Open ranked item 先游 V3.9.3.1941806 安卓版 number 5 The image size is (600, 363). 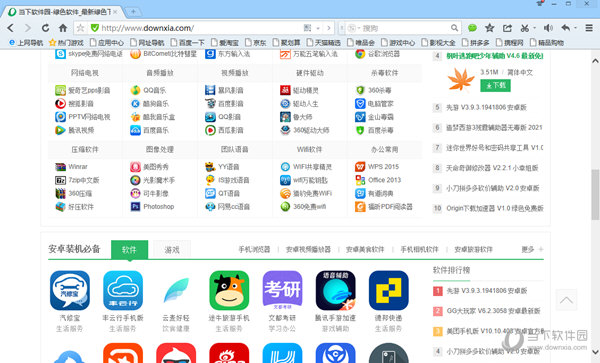point(486,107)
